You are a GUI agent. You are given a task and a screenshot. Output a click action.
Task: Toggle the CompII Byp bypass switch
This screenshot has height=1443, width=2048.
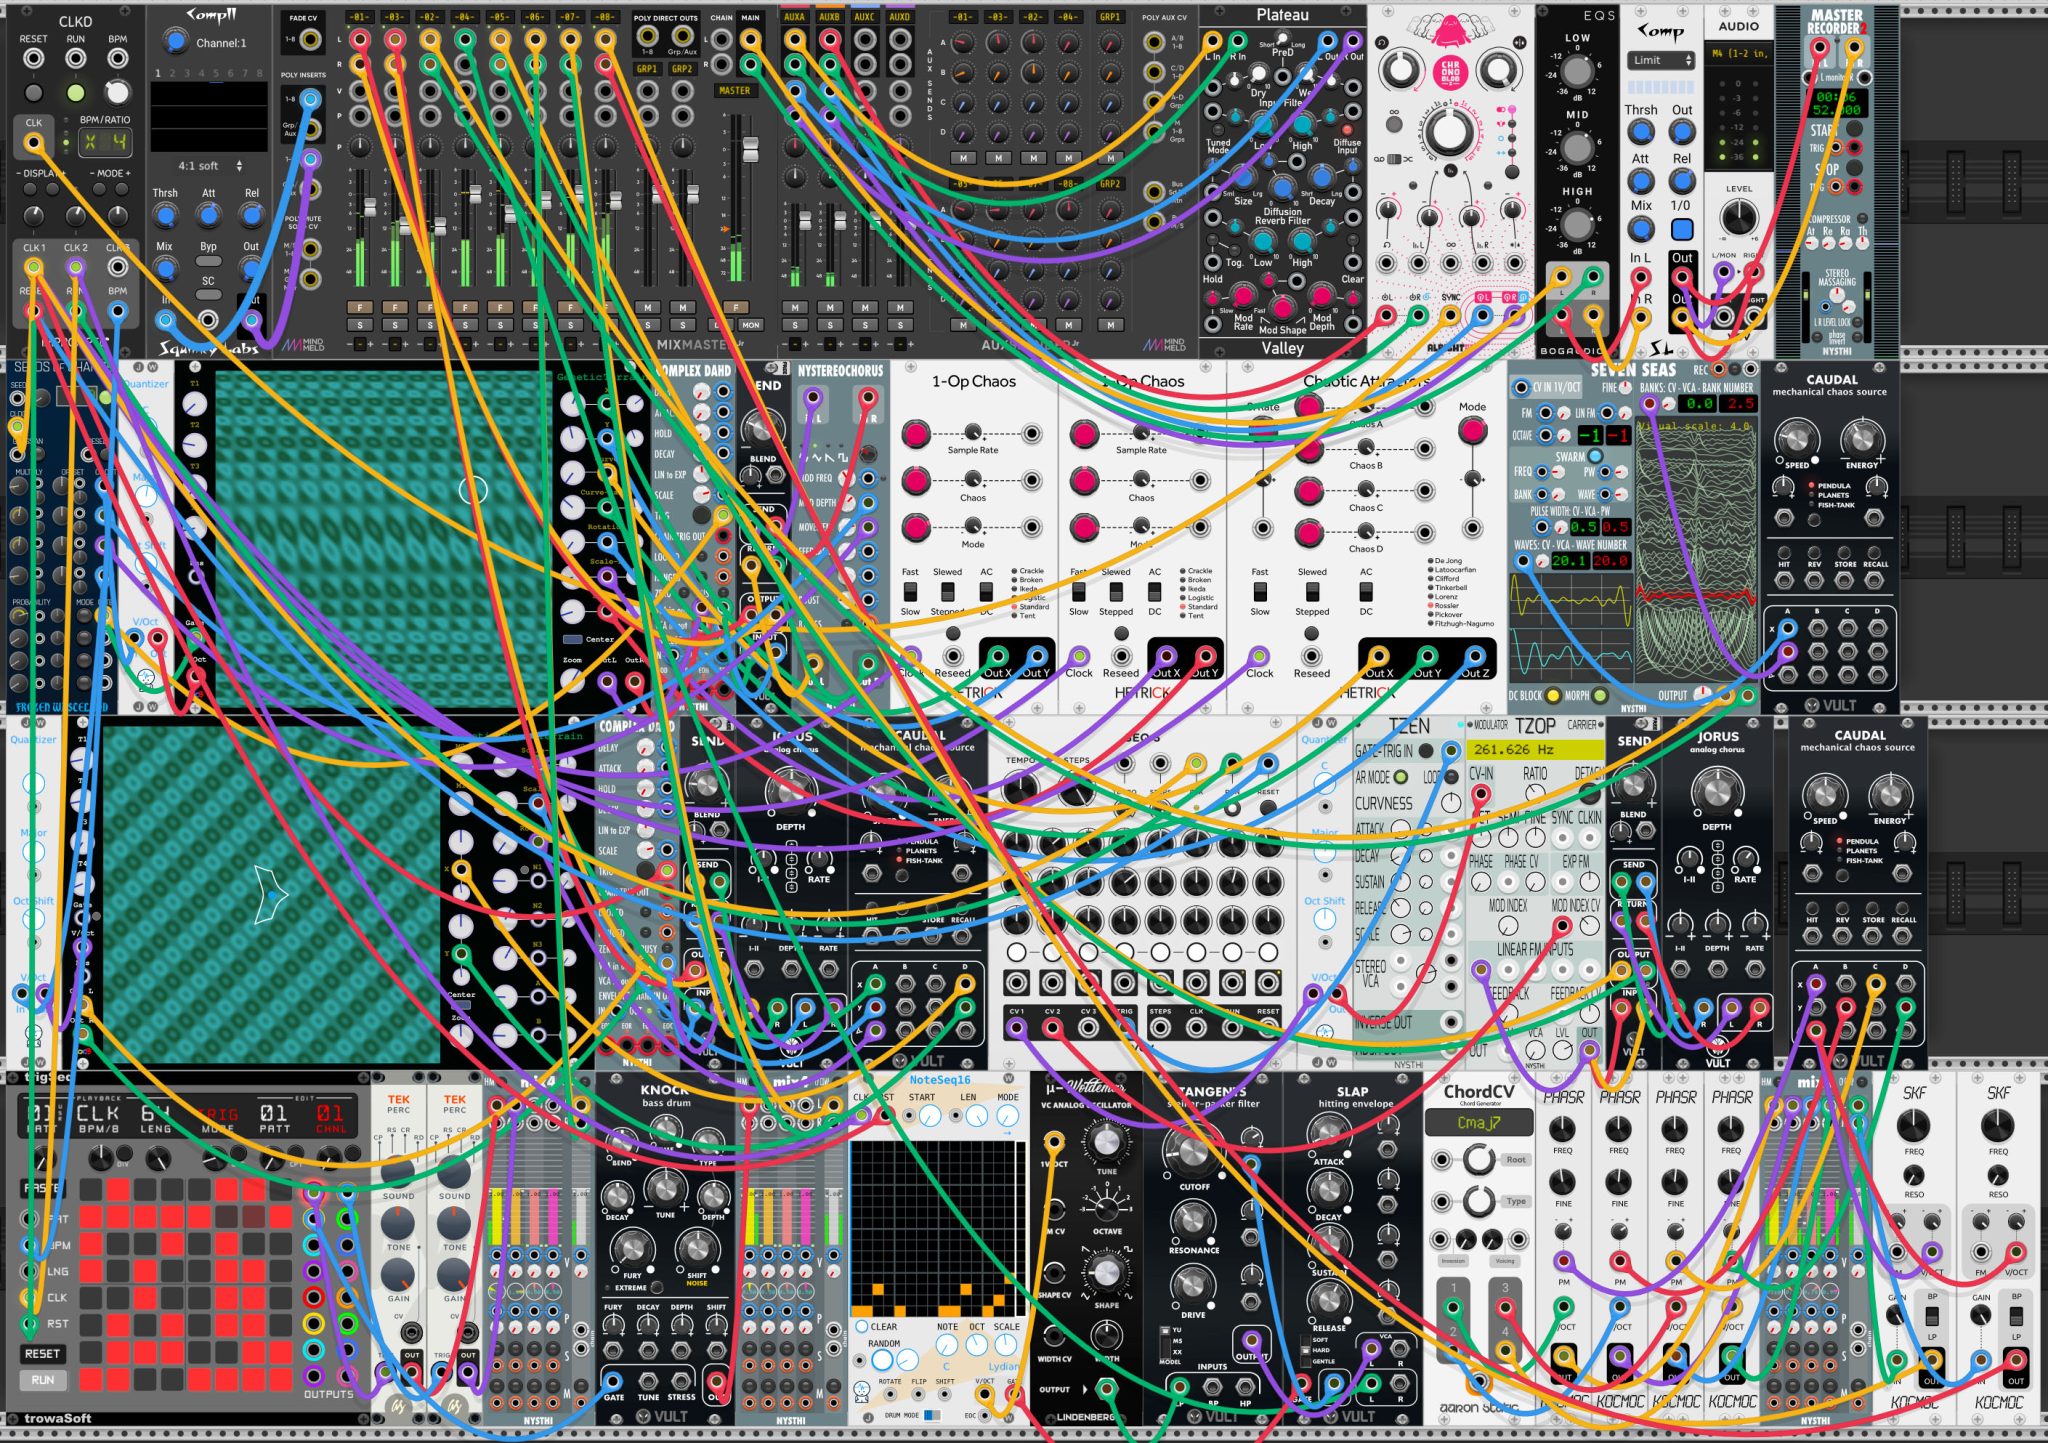click(x=208, y=262)
